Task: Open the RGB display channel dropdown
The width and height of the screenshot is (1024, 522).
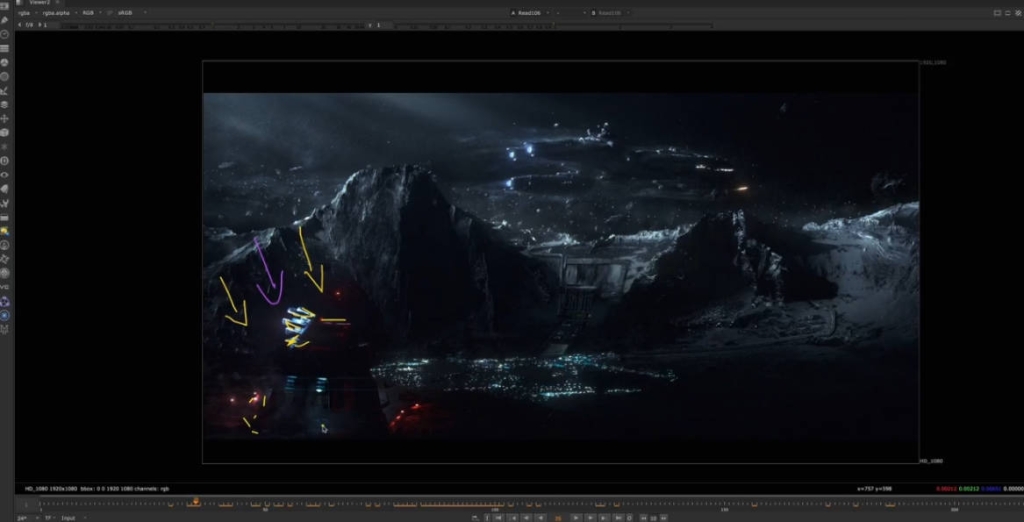Action: tap(90, 12)
